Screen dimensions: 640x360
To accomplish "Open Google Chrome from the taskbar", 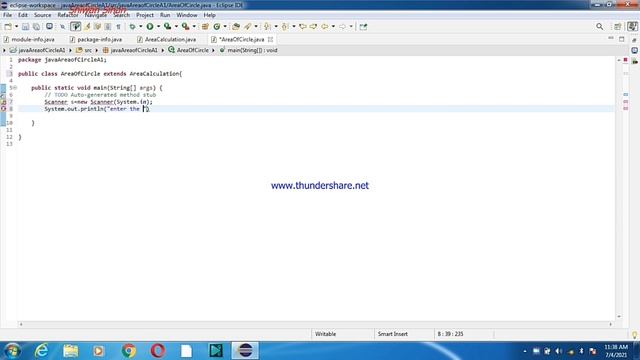I will pos(129,351).
